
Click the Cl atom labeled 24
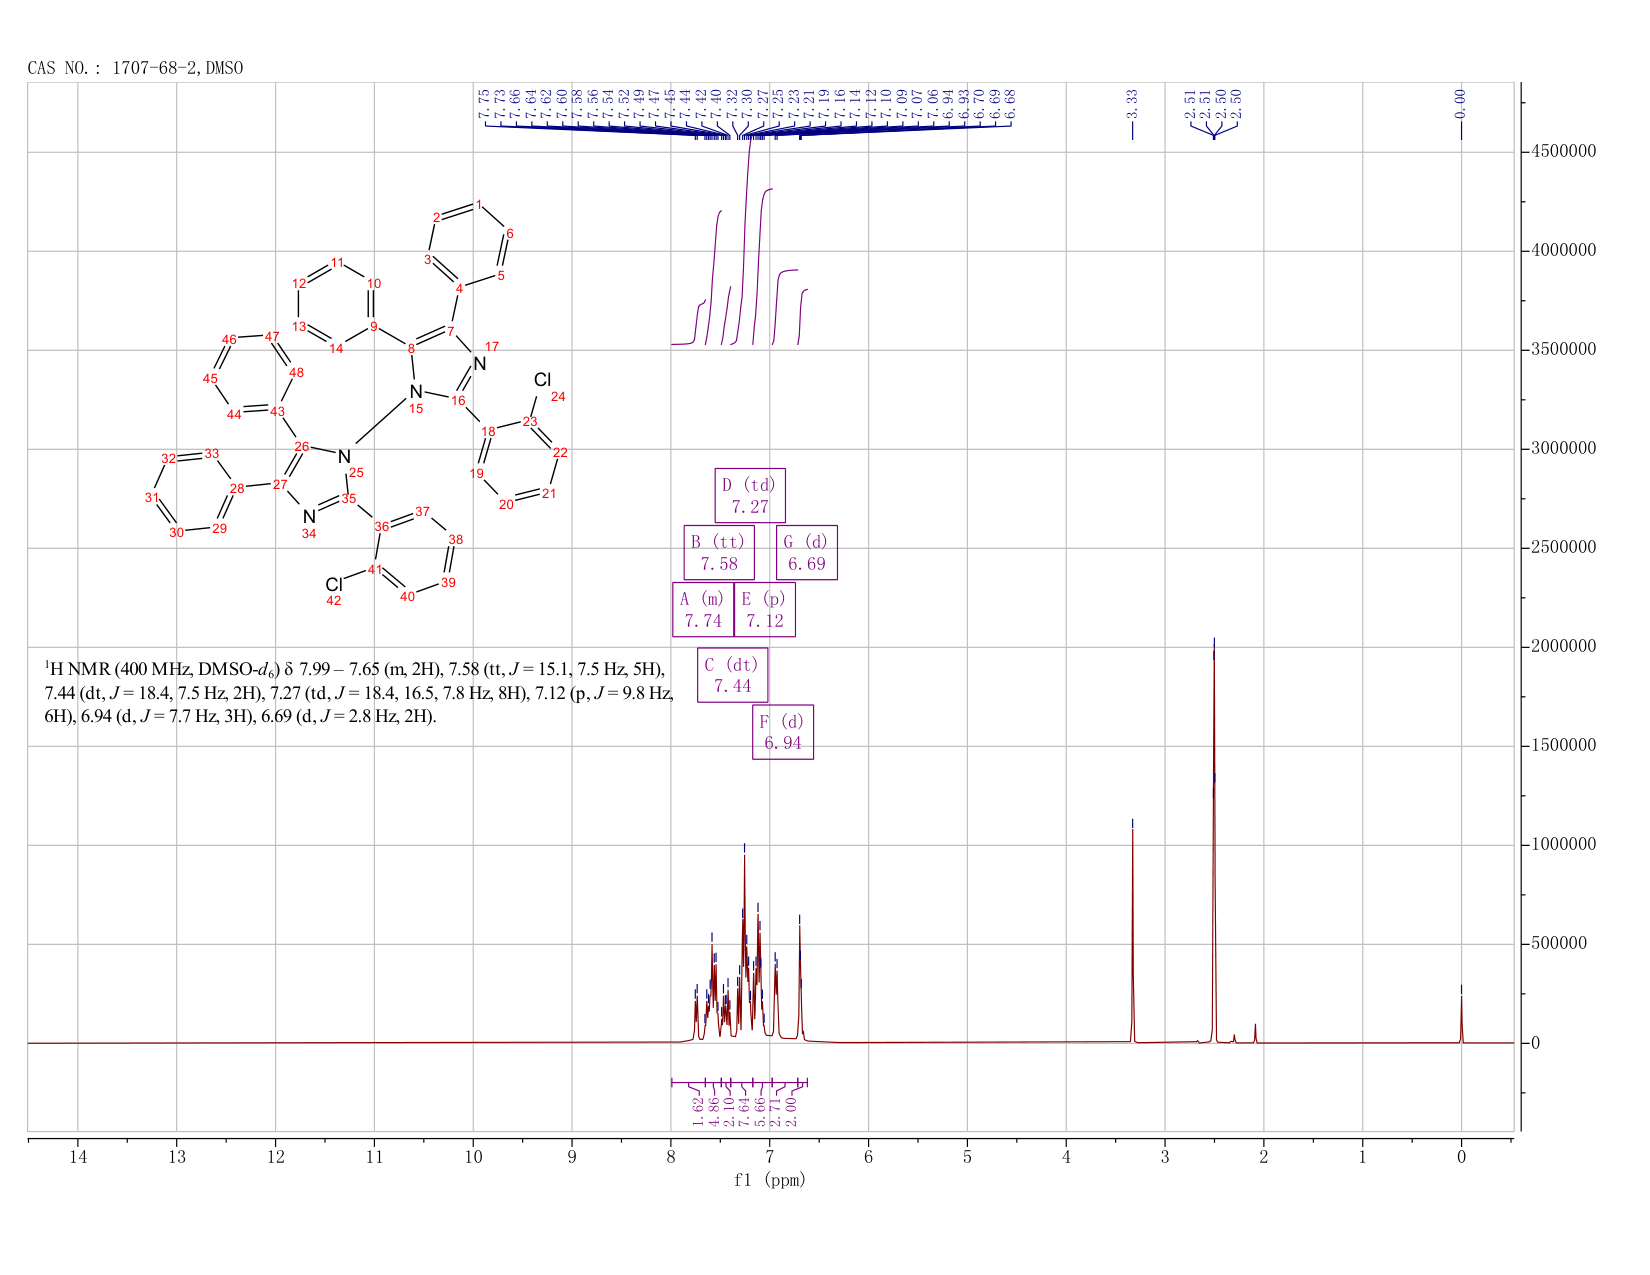click(x=542, y=380)
